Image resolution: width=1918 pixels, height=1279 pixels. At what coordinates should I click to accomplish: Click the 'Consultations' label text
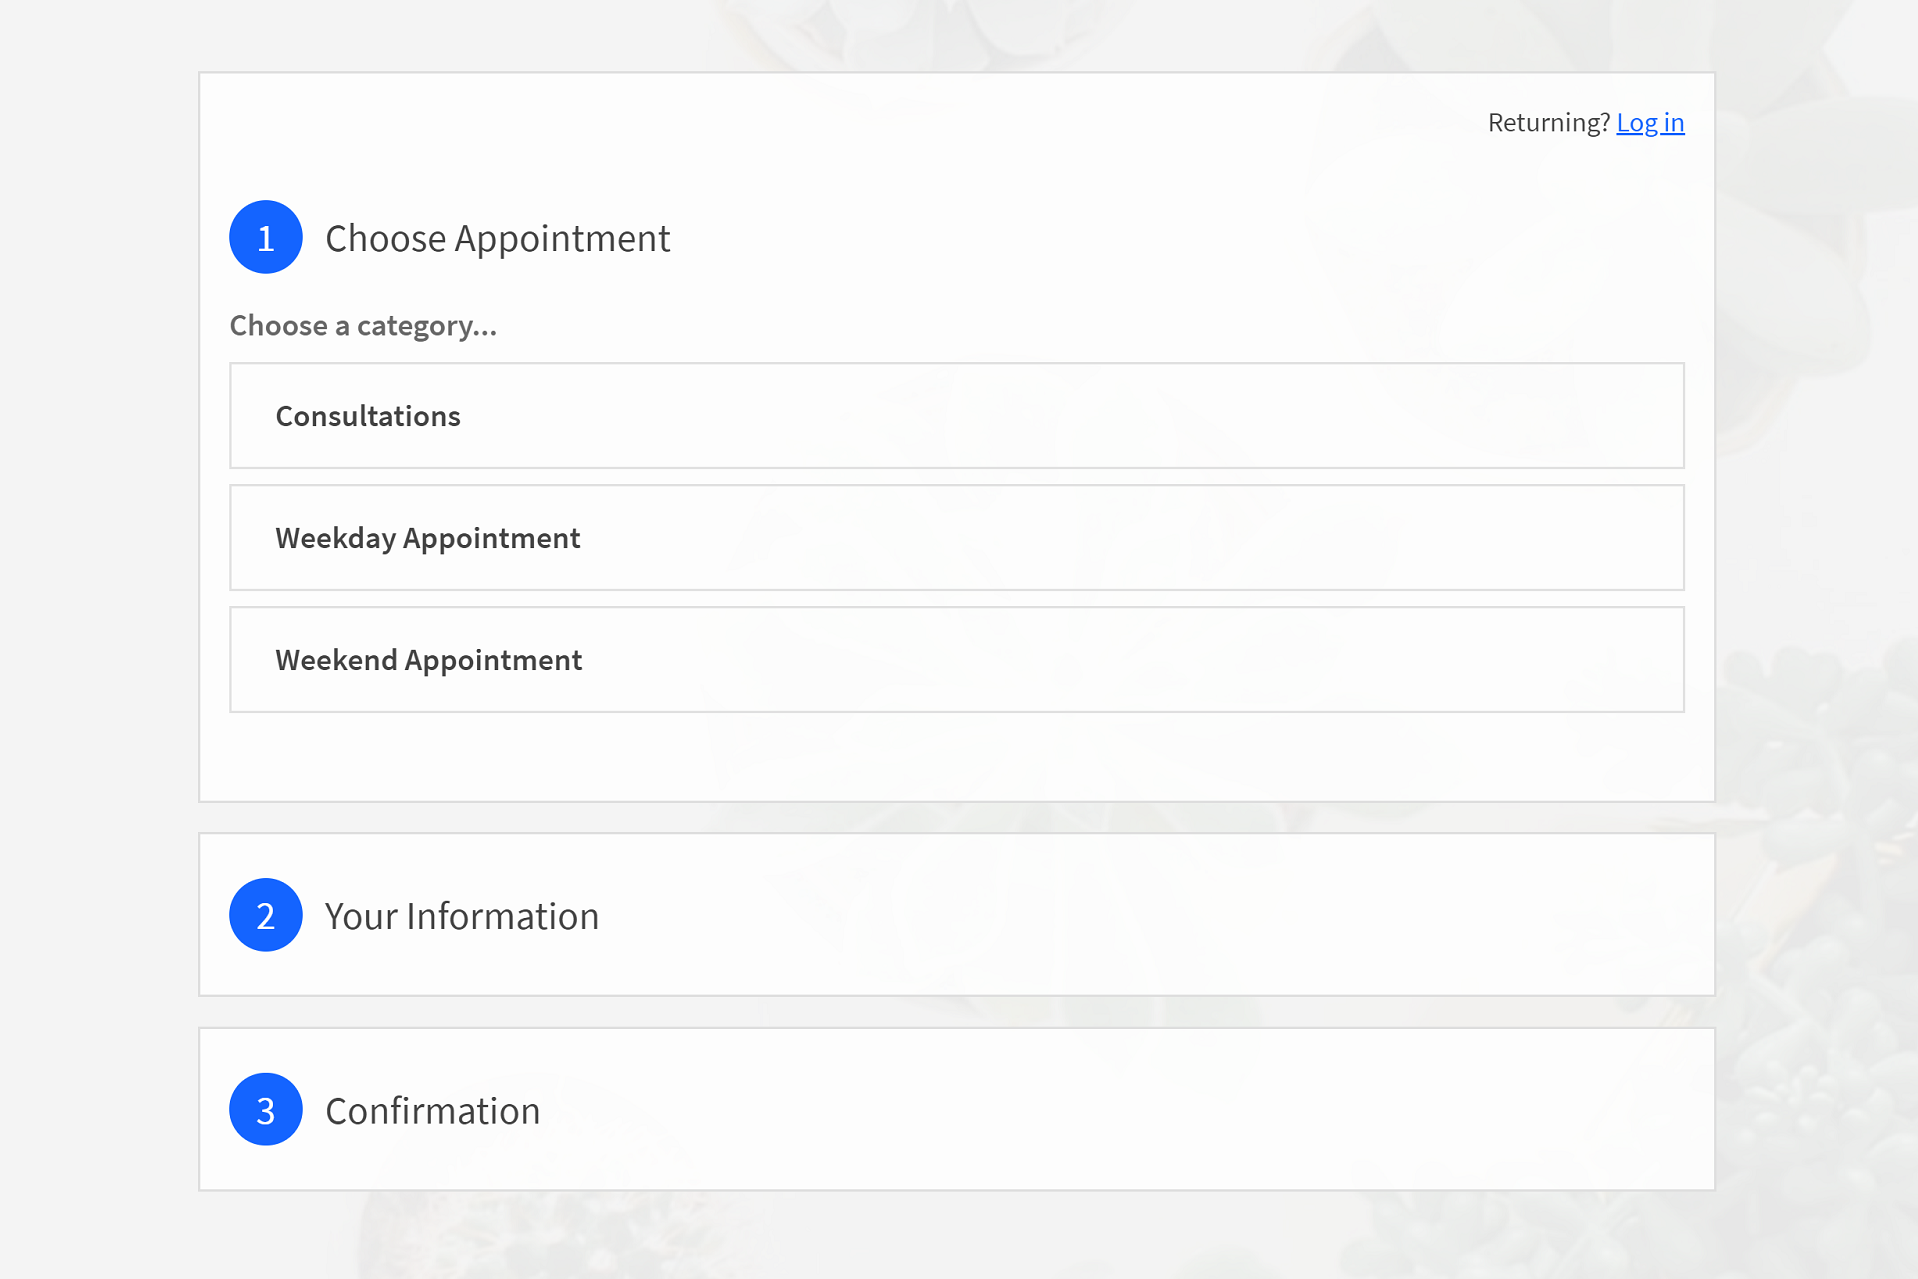click(x=368, y=416)
